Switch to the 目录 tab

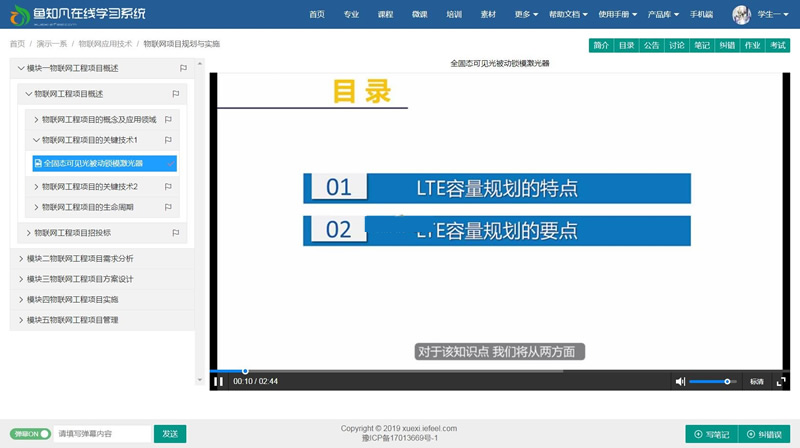(x=627, y=45)
